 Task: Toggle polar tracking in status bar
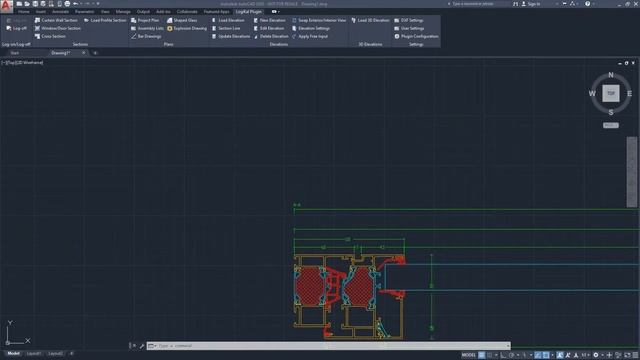(x=512, y=355)
